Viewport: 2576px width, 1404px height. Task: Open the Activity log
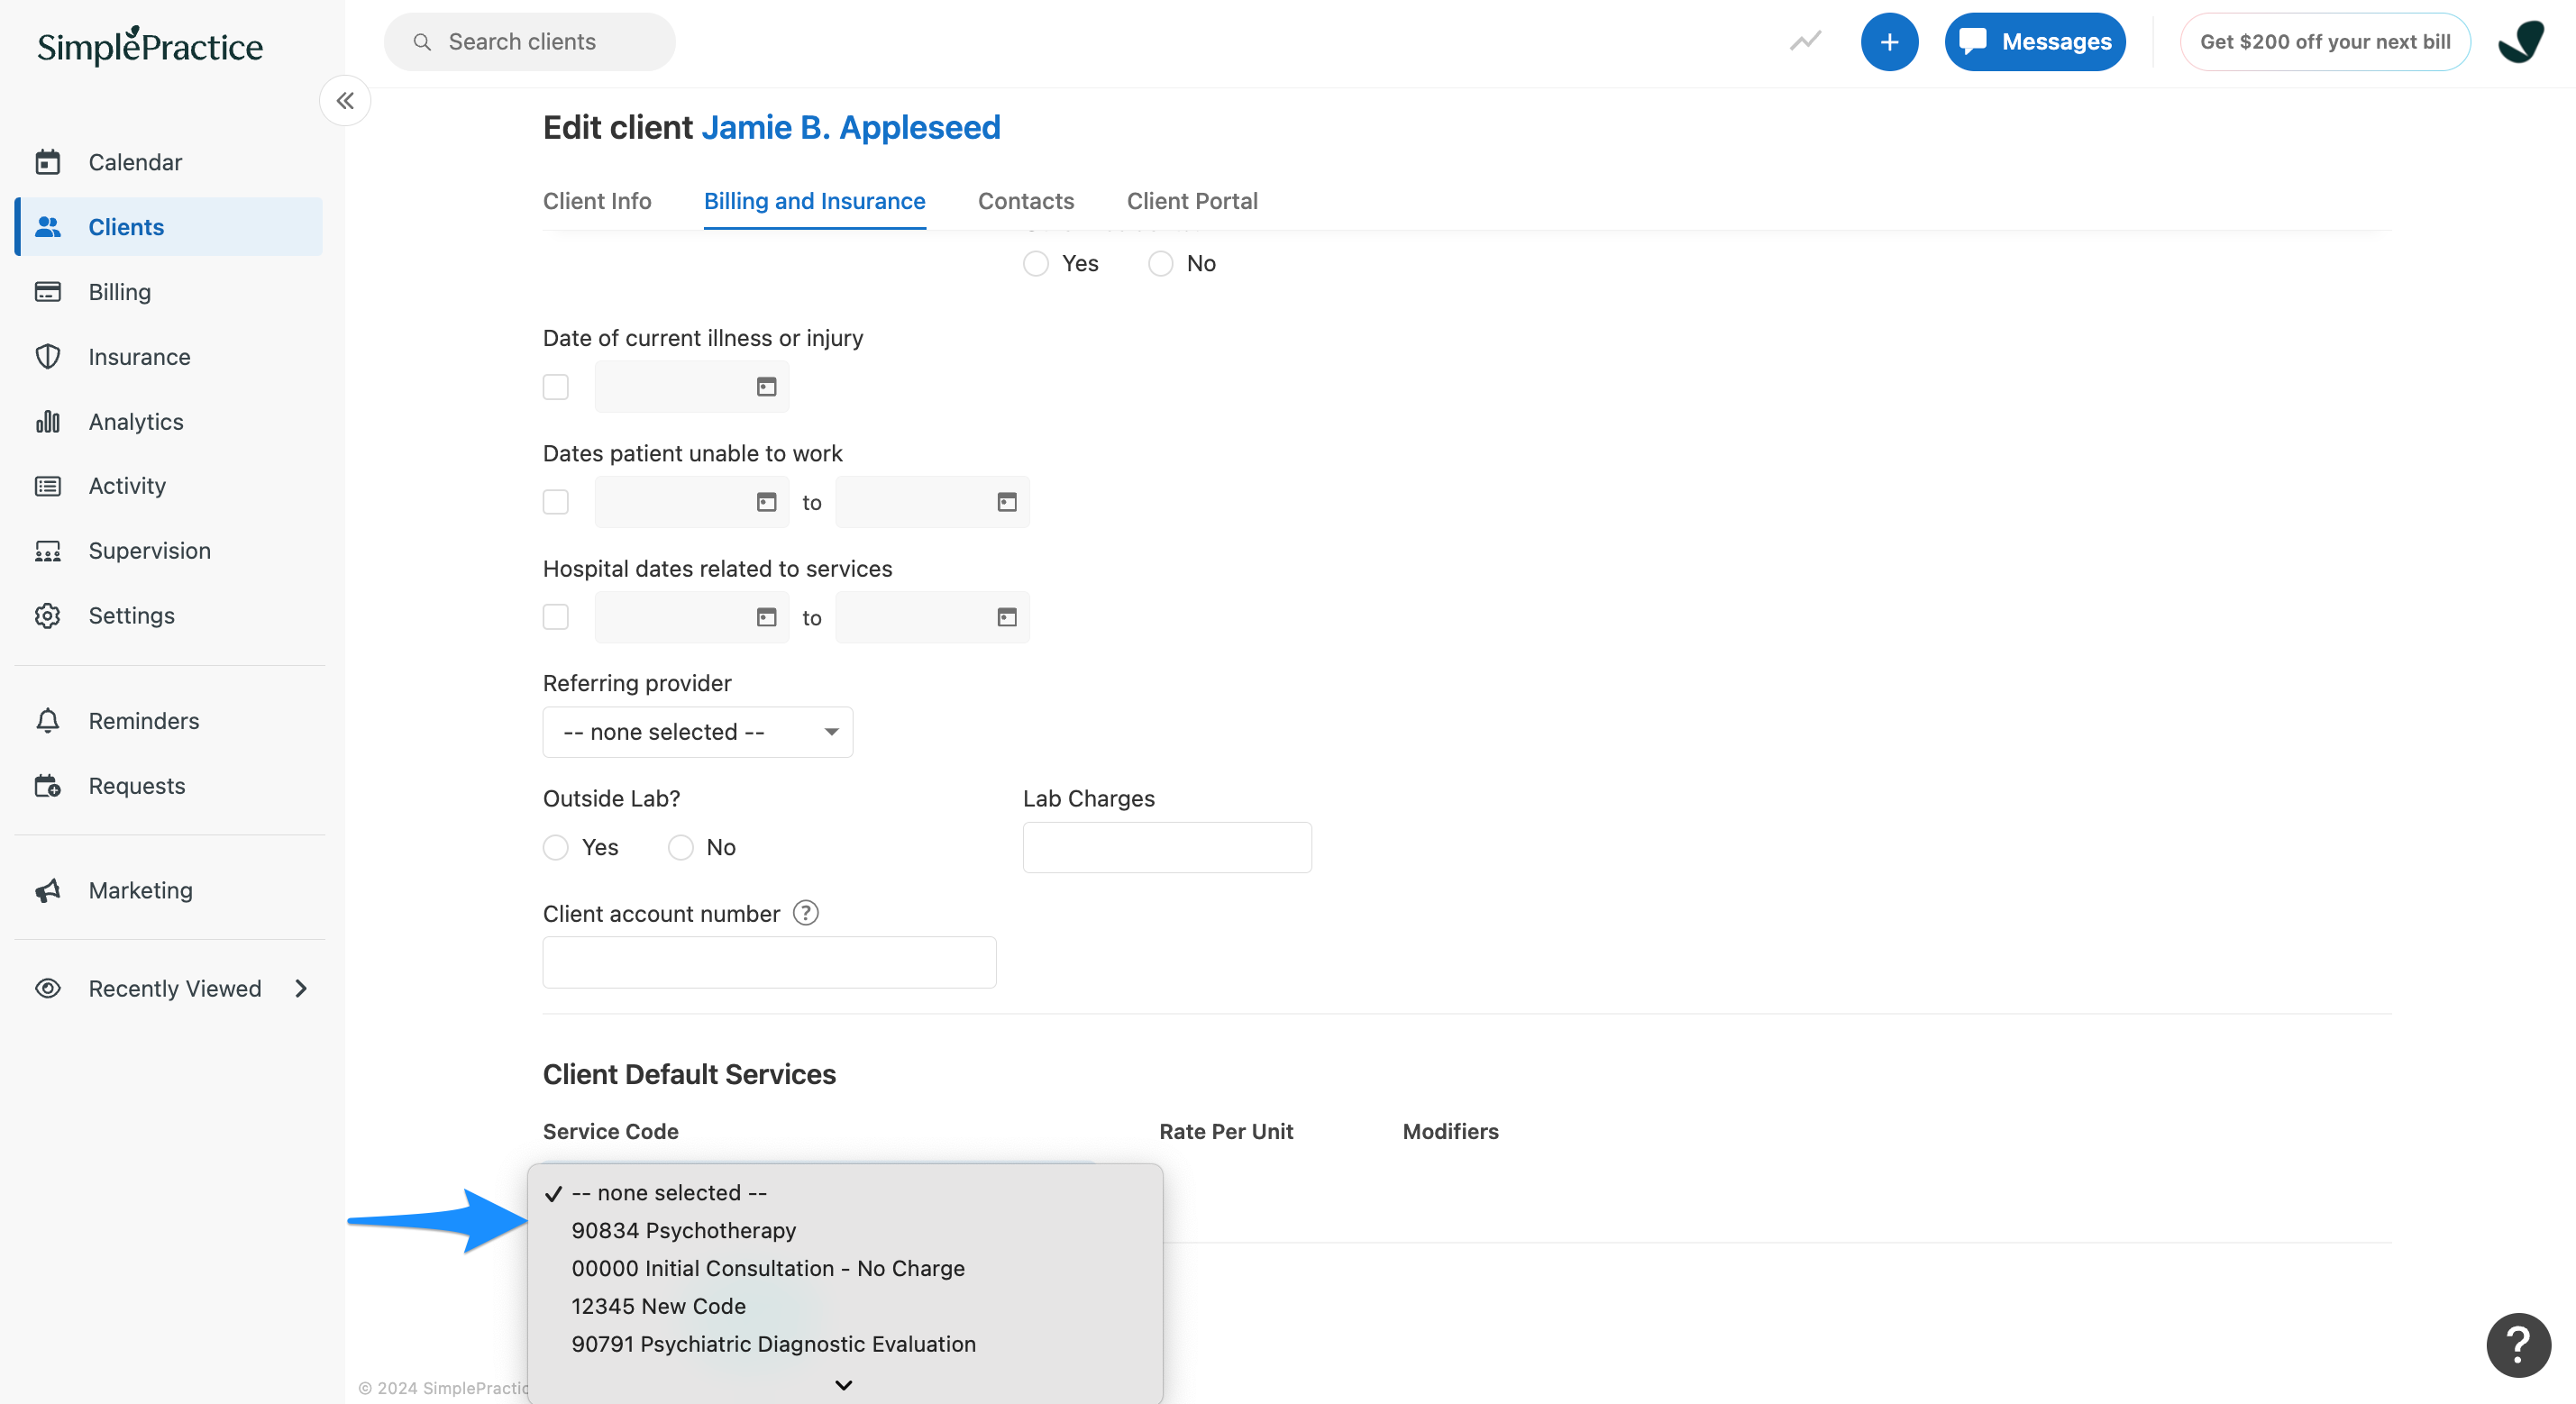tap(128, 485)
